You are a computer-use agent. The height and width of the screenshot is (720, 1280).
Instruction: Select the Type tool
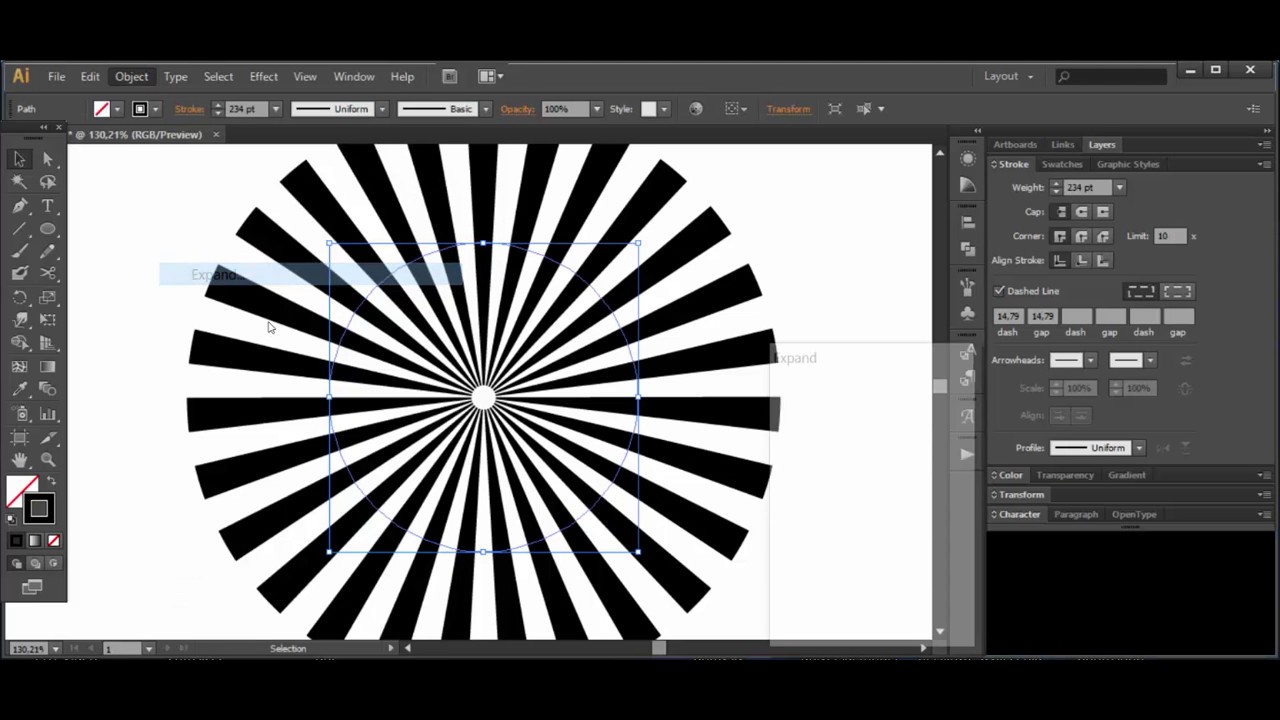(47, 206)
